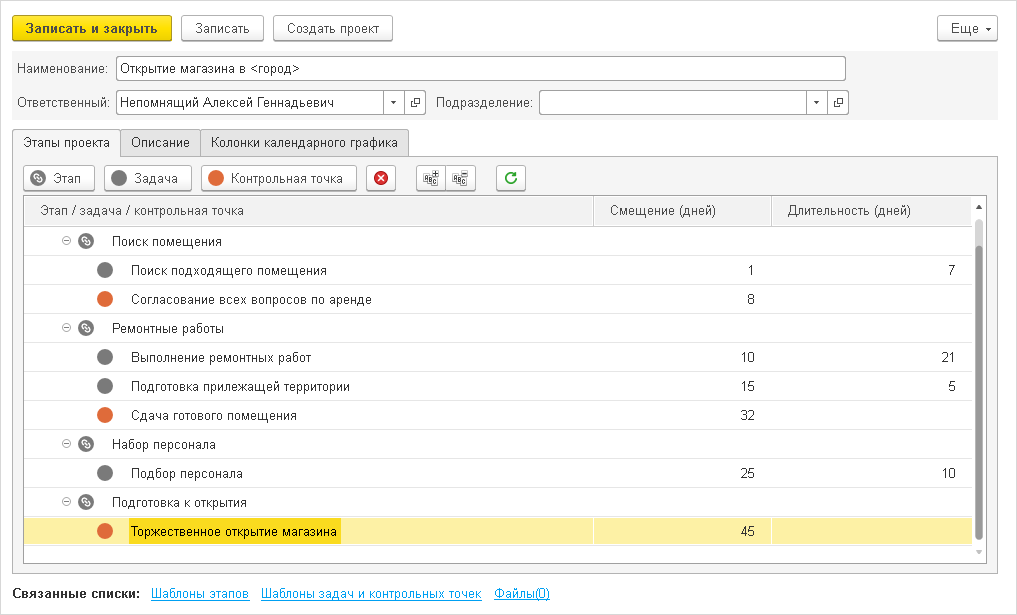Open the Подразделение dropdown list
The width and height of the screenshot is (1017, 615).
[817, 103]
